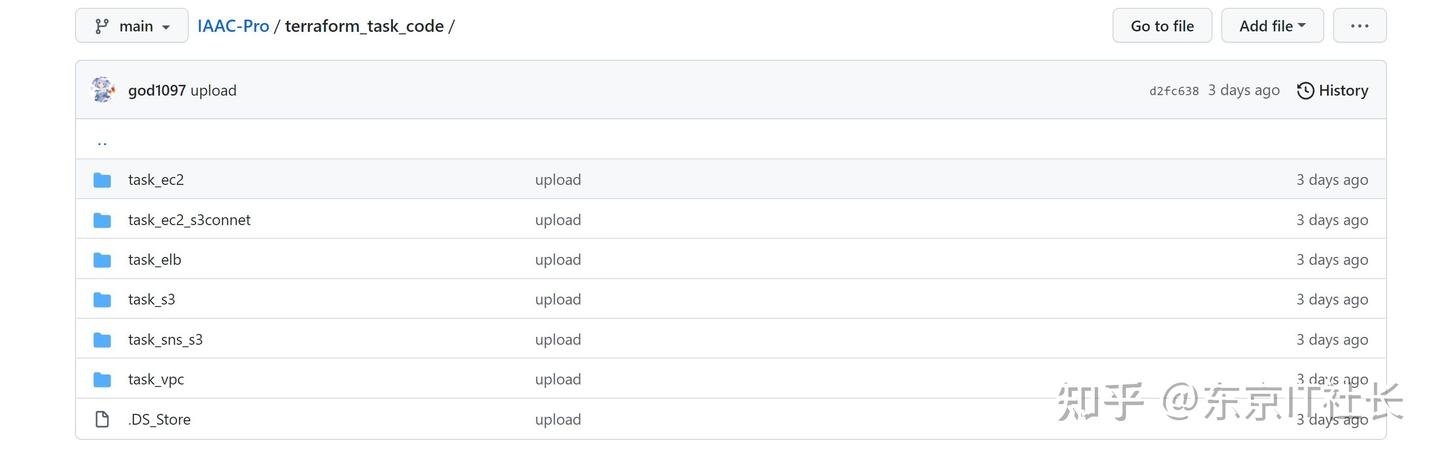Screen dimensions: 1440x459
Task: Open the god1097 author profile link
Action: click(157, 90)
